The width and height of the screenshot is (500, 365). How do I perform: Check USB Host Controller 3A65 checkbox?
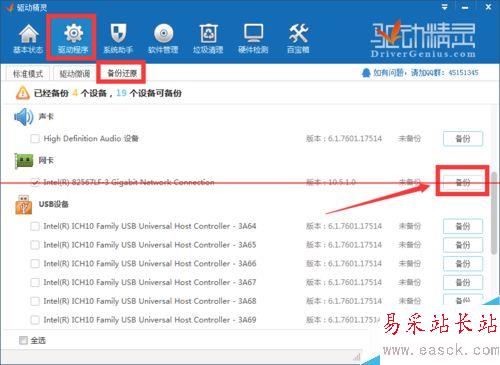coord(35,245)
